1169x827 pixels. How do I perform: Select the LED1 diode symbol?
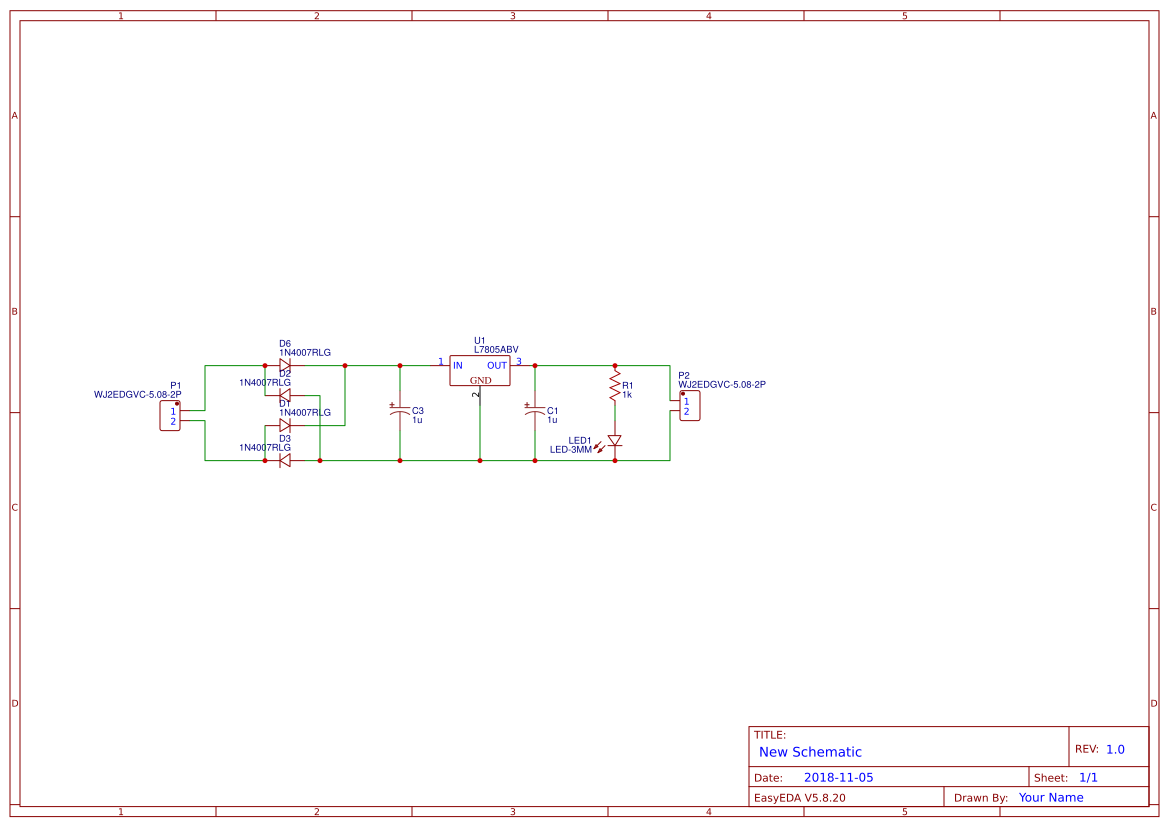(x=614, y=441)
